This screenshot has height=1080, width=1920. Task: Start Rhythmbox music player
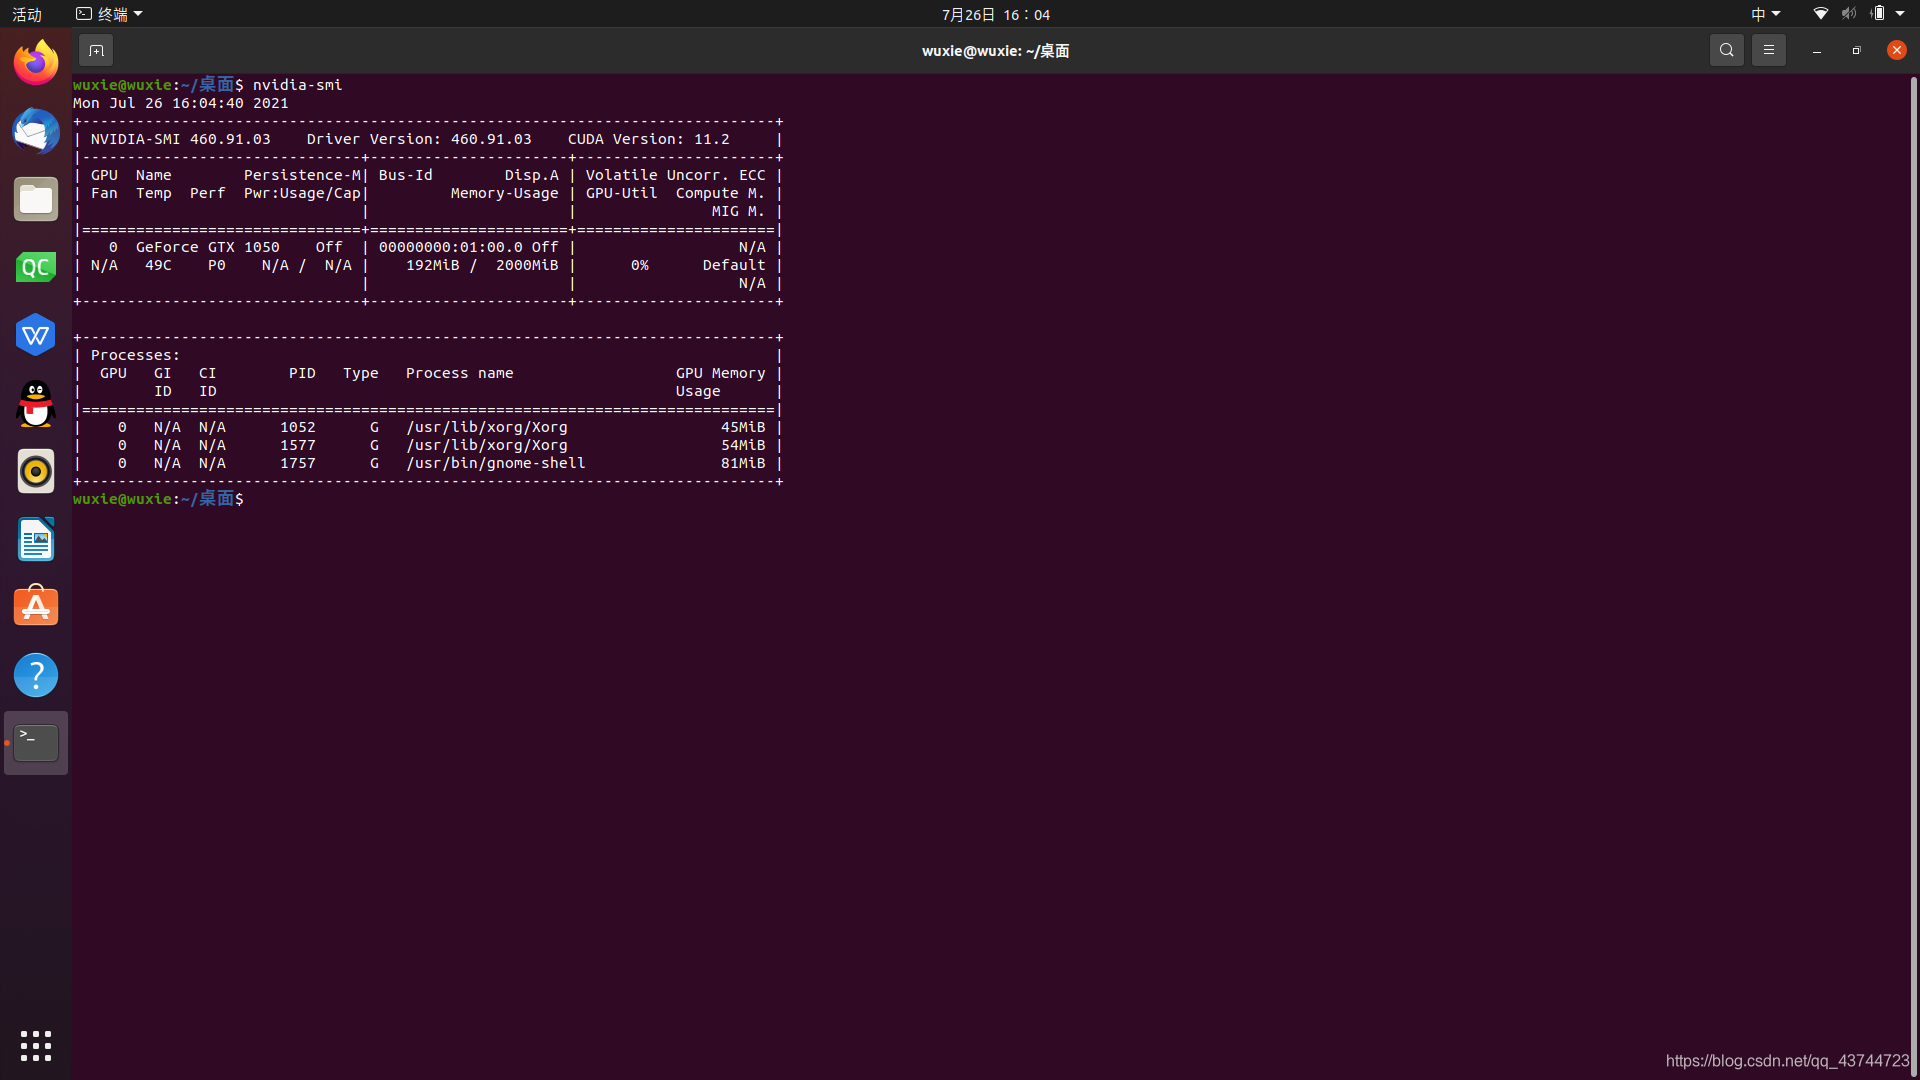(35, 470)
